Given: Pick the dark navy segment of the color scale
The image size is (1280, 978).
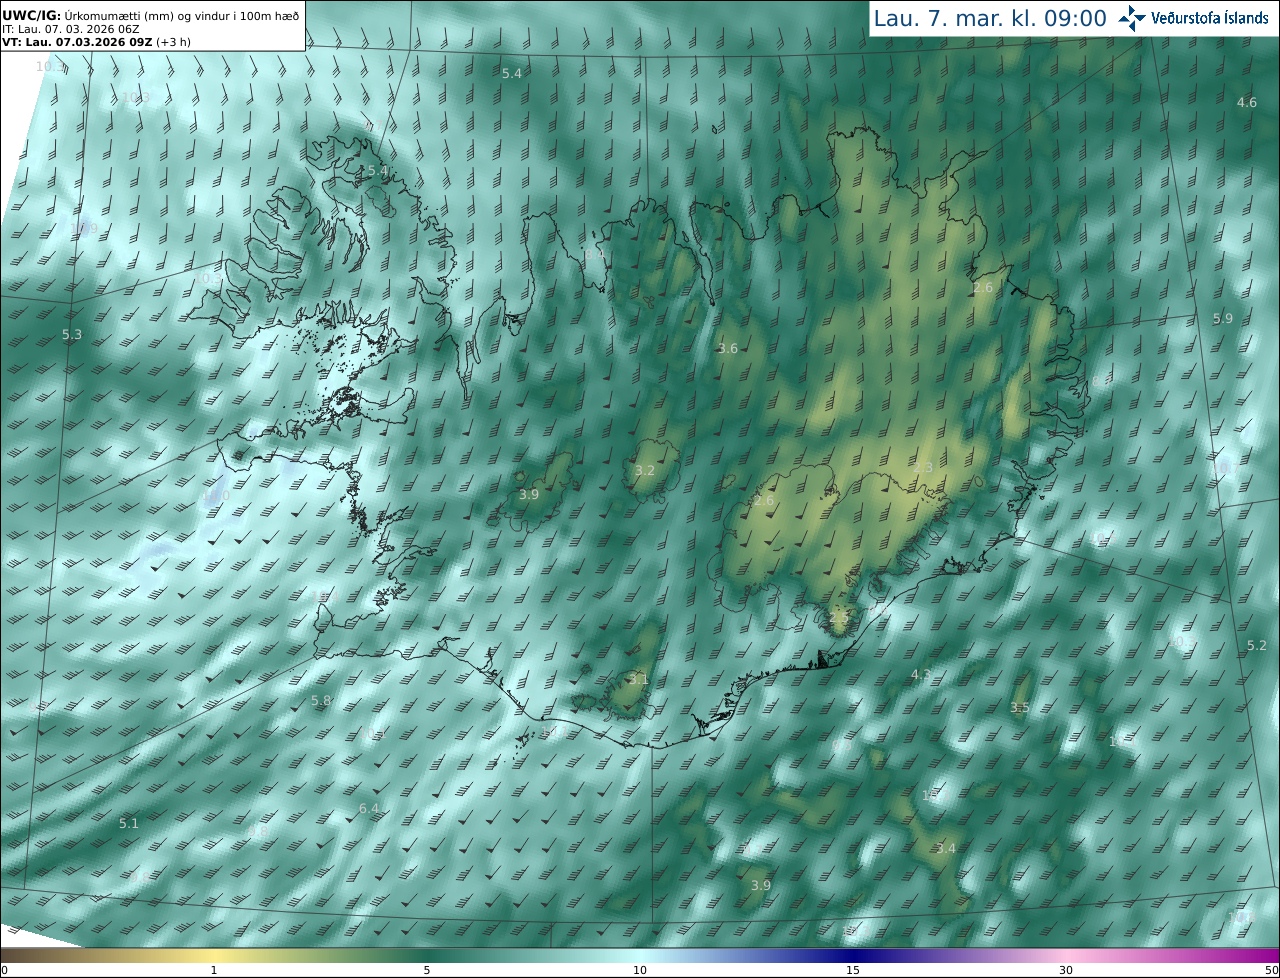Looking at the screenshot, I should coord(853,955).
